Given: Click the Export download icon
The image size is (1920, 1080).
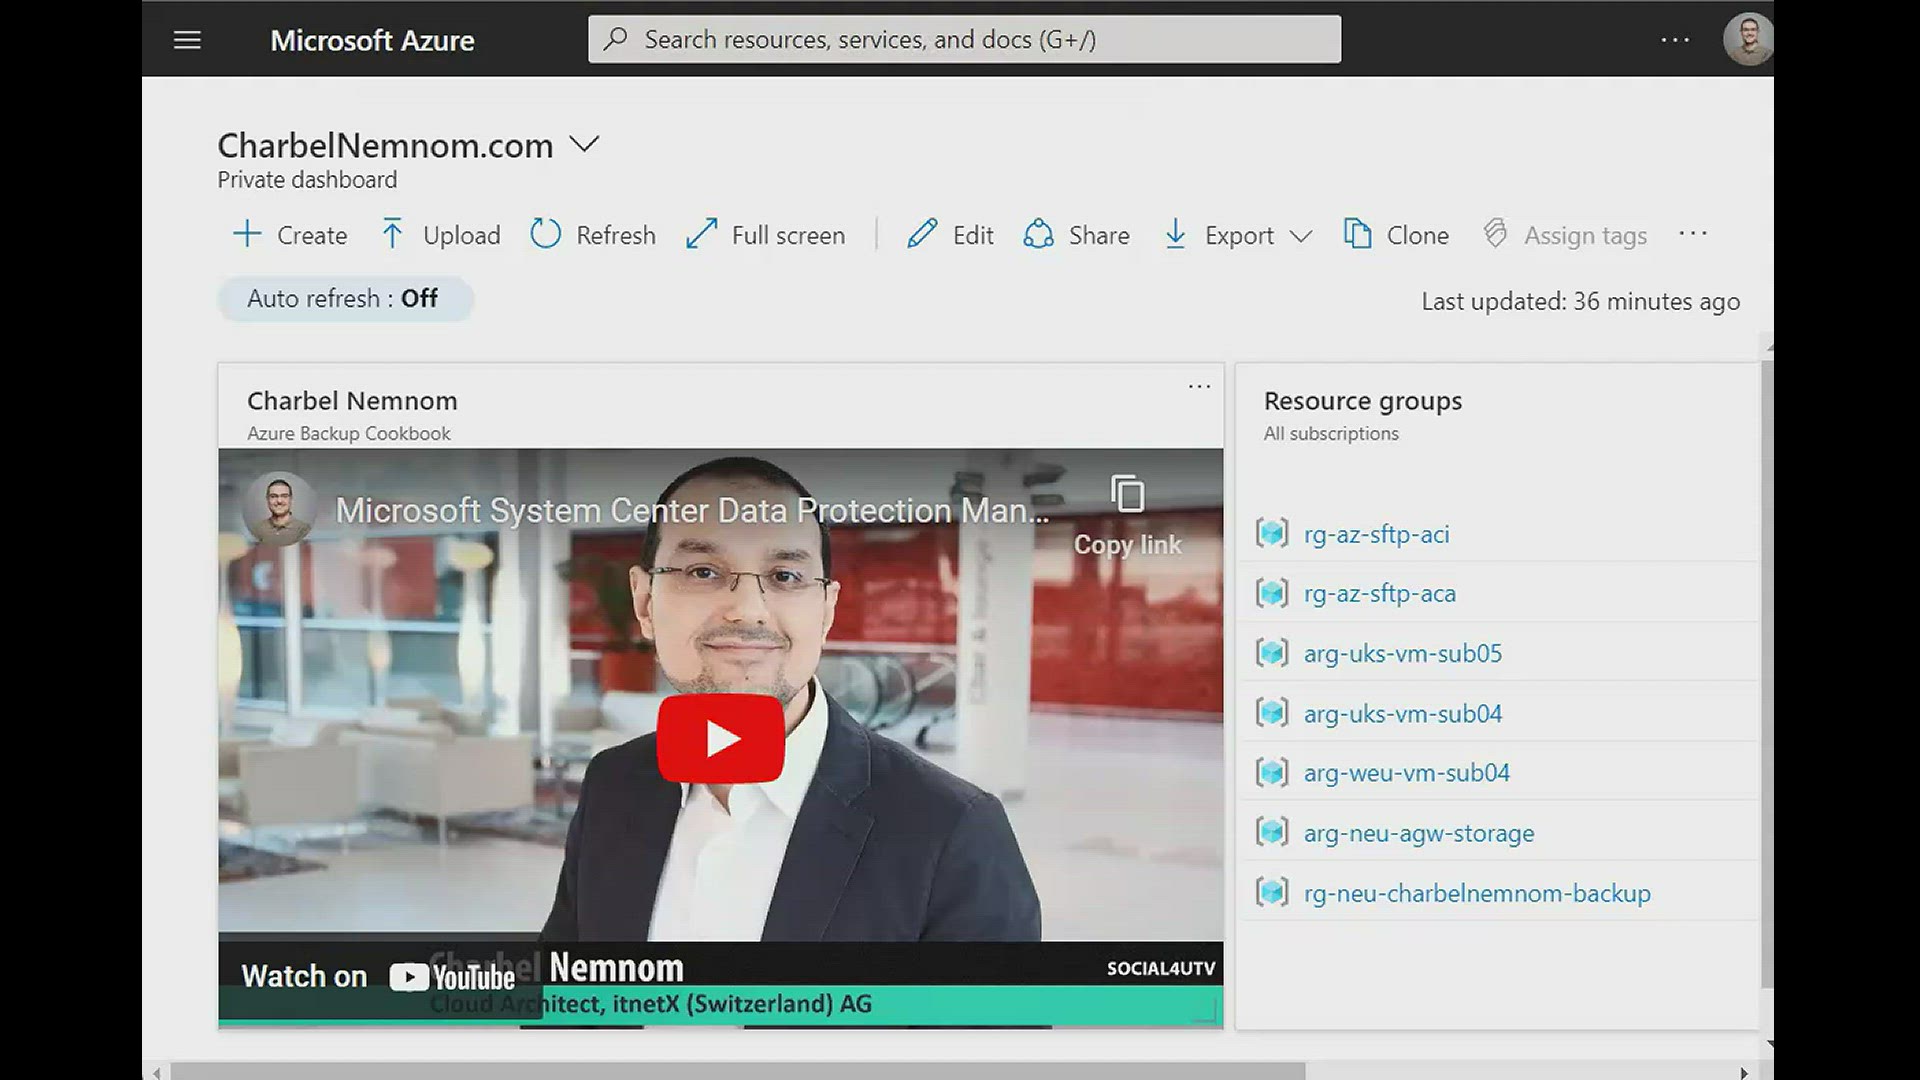Looking at the screenshot, I should 1176,234.
